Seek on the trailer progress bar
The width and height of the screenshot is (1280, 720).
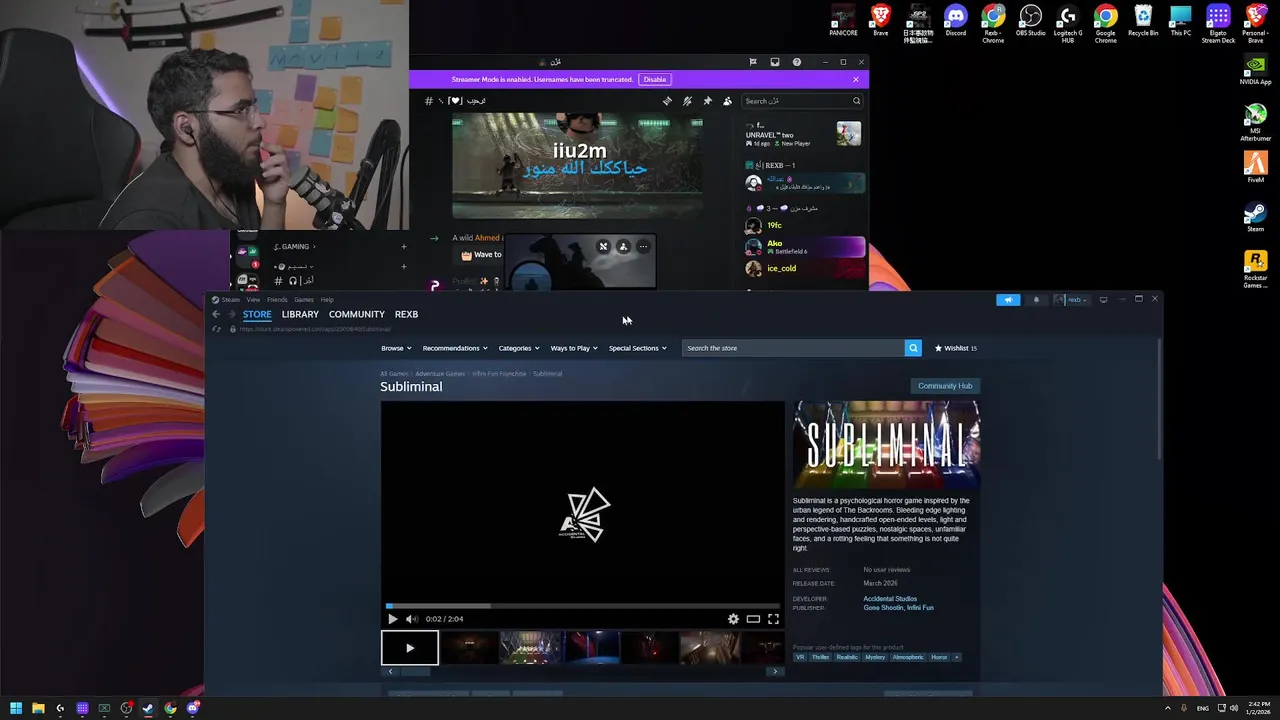[x=582, y=606]
